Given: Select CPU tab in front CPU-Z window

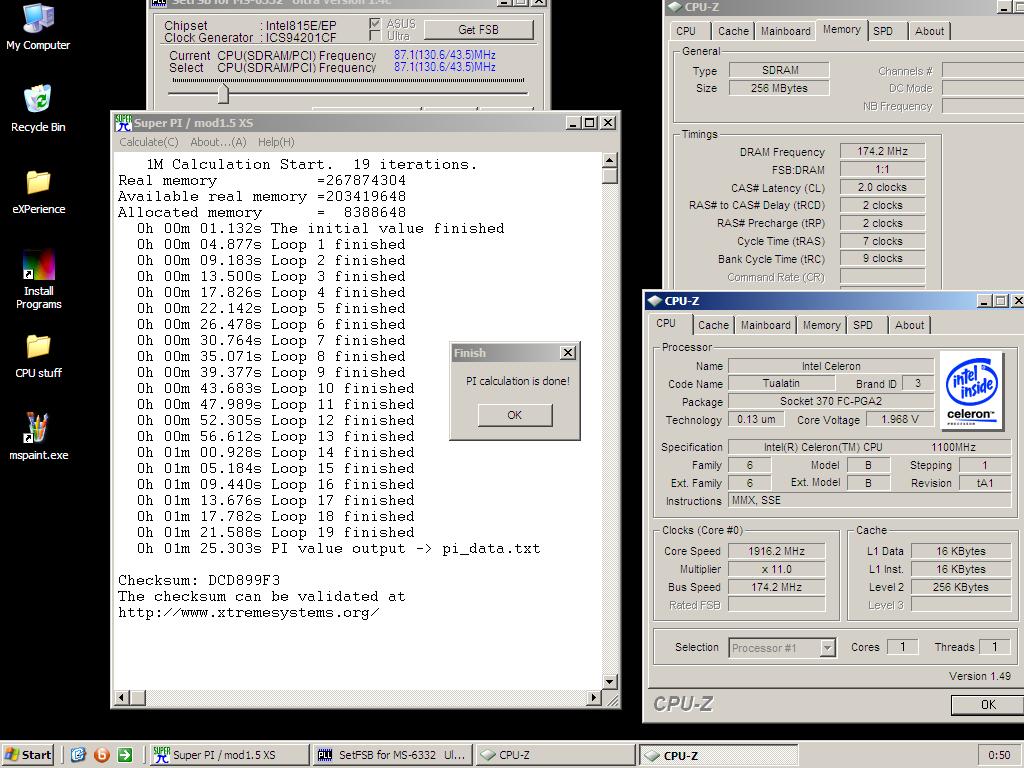Looking at the screenshot, I should (x=666, y=323).
